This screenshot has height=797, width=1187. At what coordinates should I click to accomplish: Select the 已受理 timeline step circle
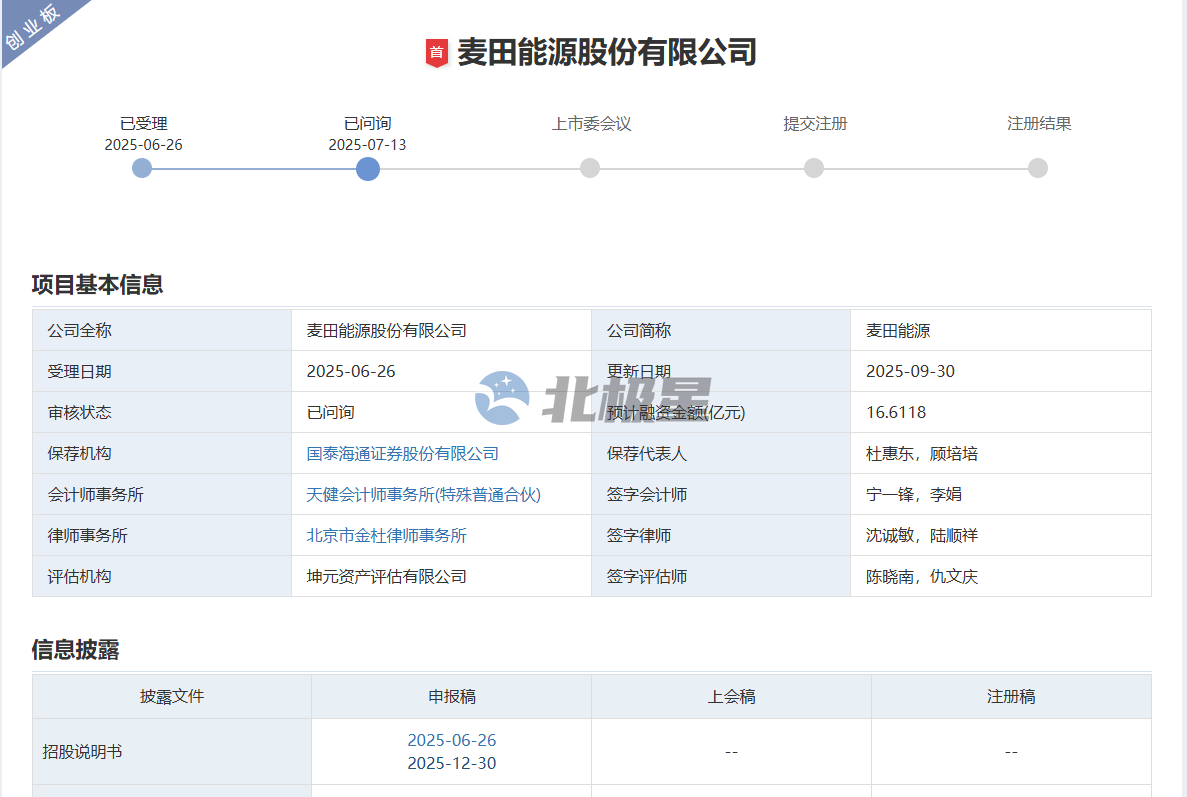142,168
